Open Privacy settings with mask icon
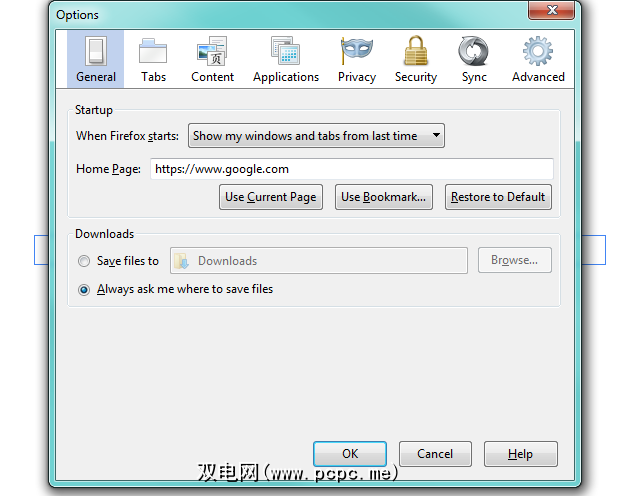The image size is (640, 496). [x=357, y=59]
